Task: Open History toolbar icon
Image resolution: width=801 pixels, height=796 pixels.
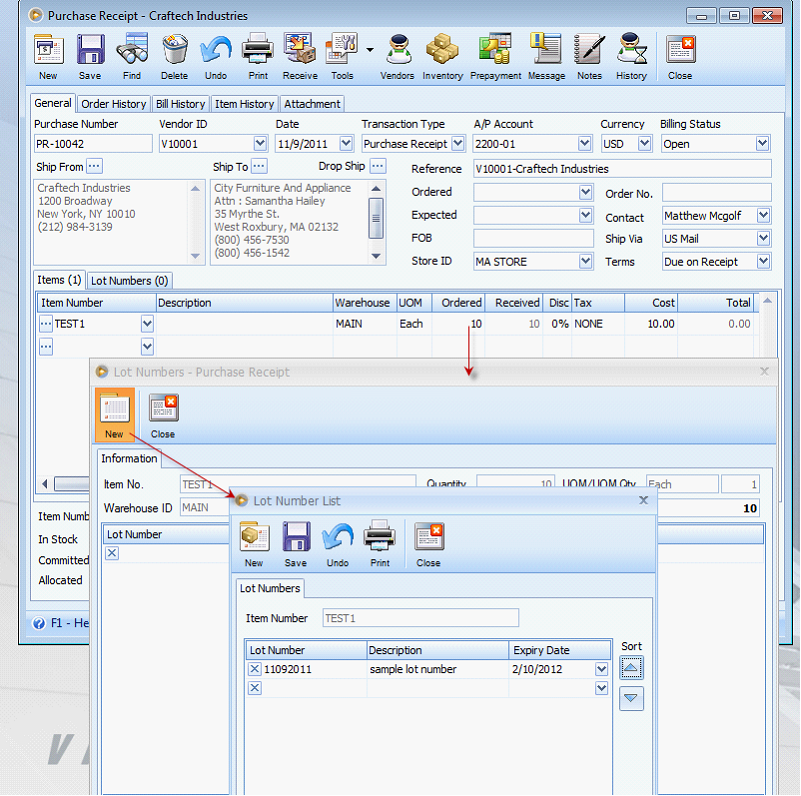Action: [631, 56]
